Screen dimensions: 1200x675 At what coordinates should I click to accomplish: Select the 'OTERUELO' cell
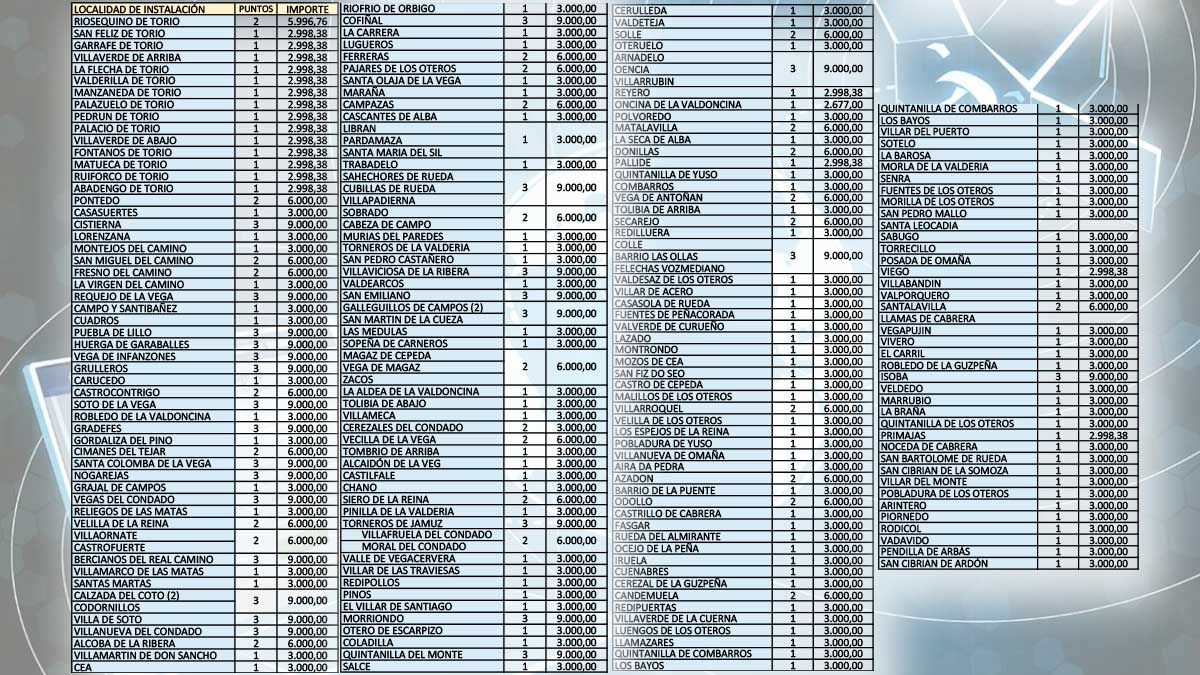pyautogui.click(x=638, y=45)
